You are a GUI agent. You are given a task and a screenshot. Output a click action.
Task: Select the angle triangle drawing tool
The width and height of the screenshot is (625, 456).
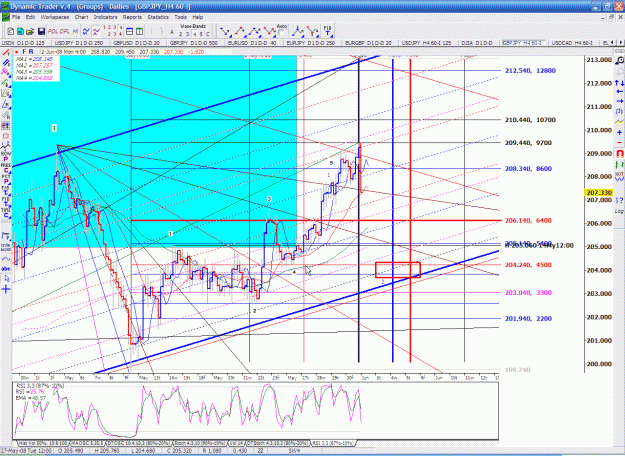point(6,104)
